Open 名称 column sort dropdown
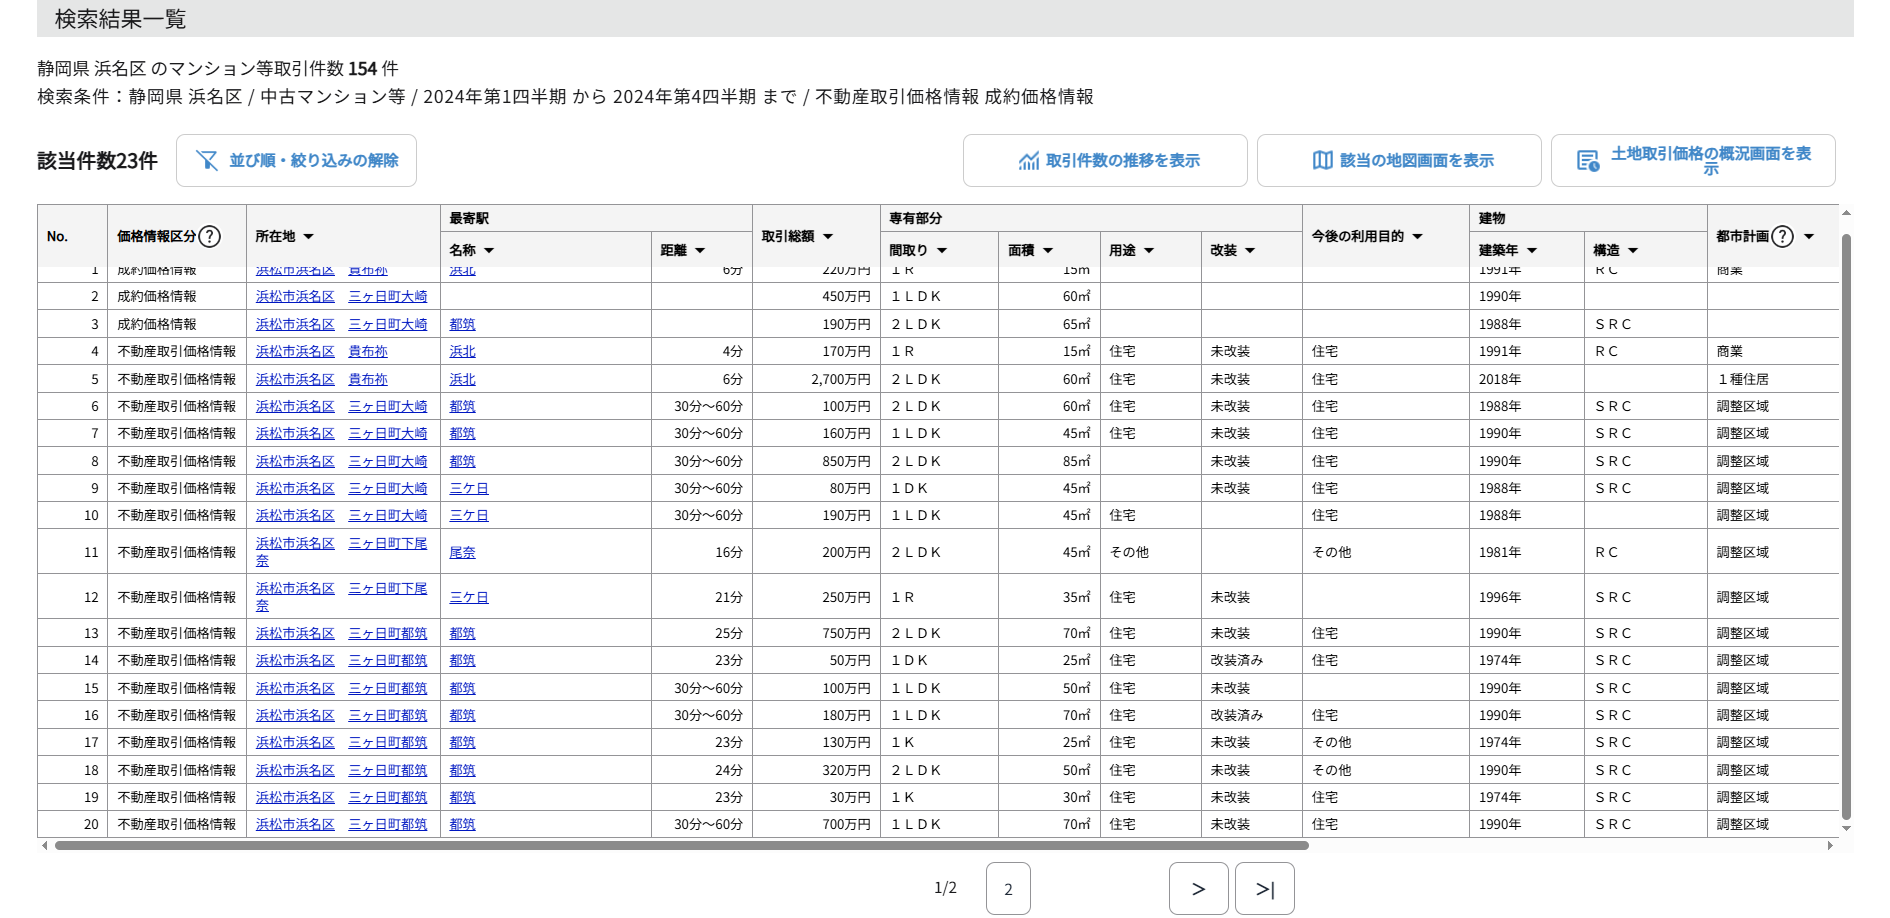1890x918 pixels. click(x=489, y=251)
